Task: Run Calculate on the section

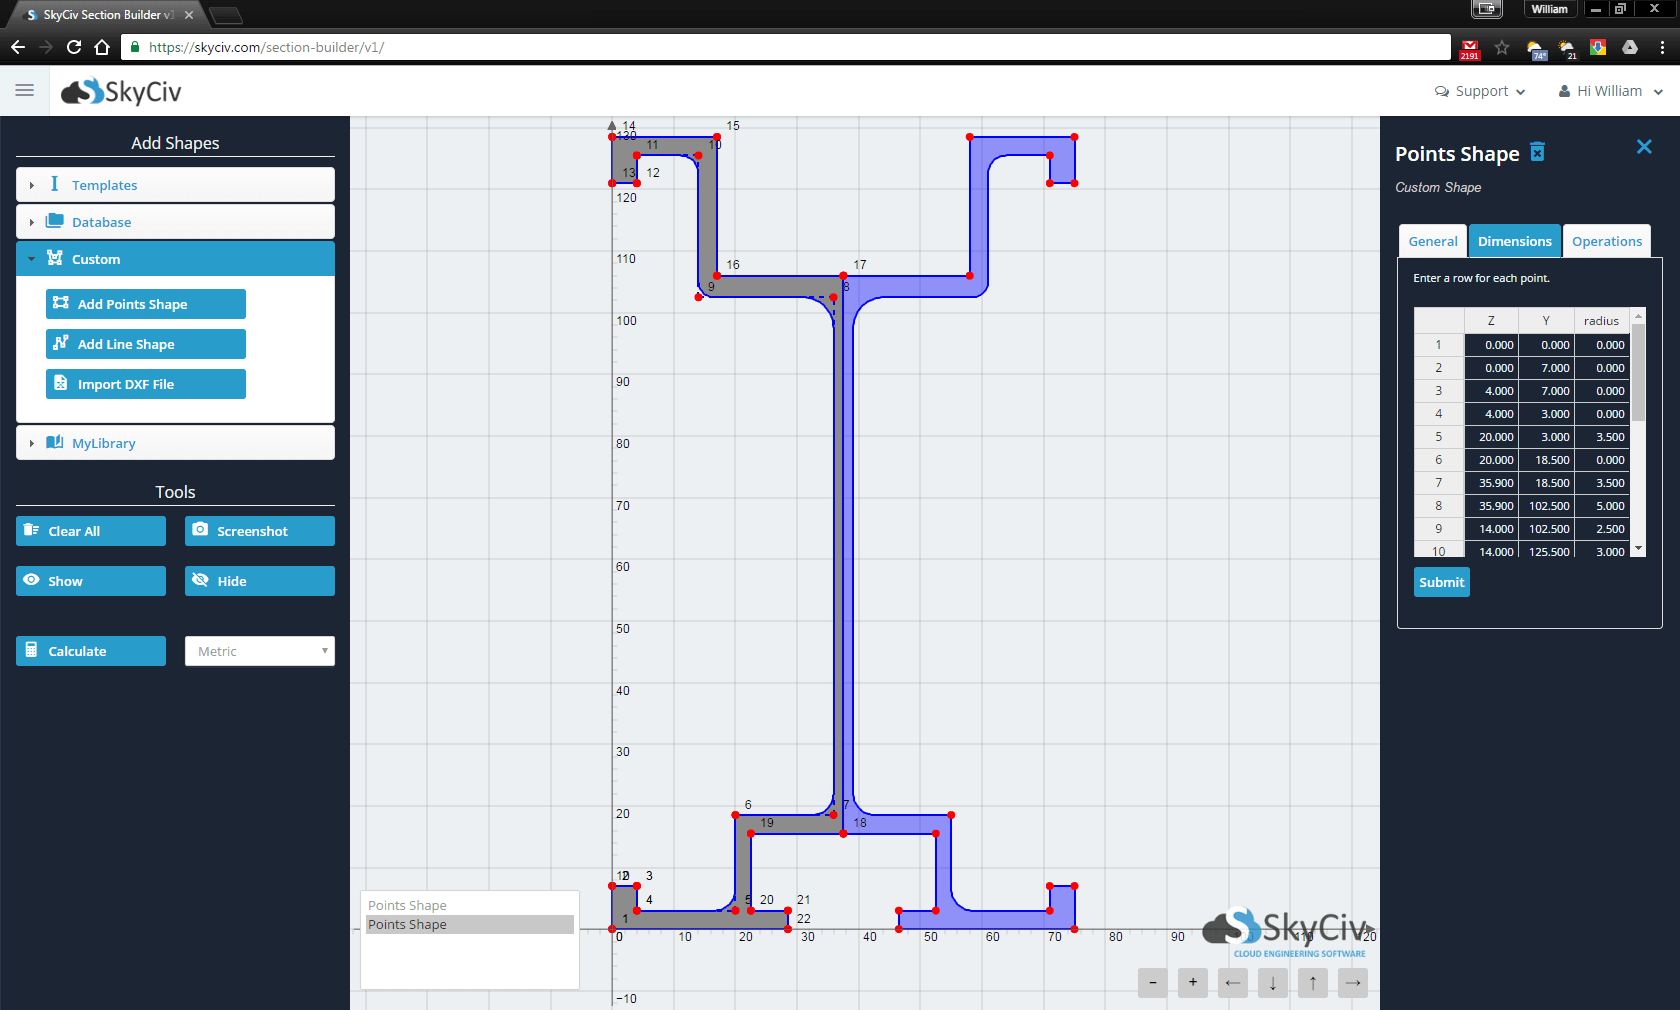Action: point(90,651)
